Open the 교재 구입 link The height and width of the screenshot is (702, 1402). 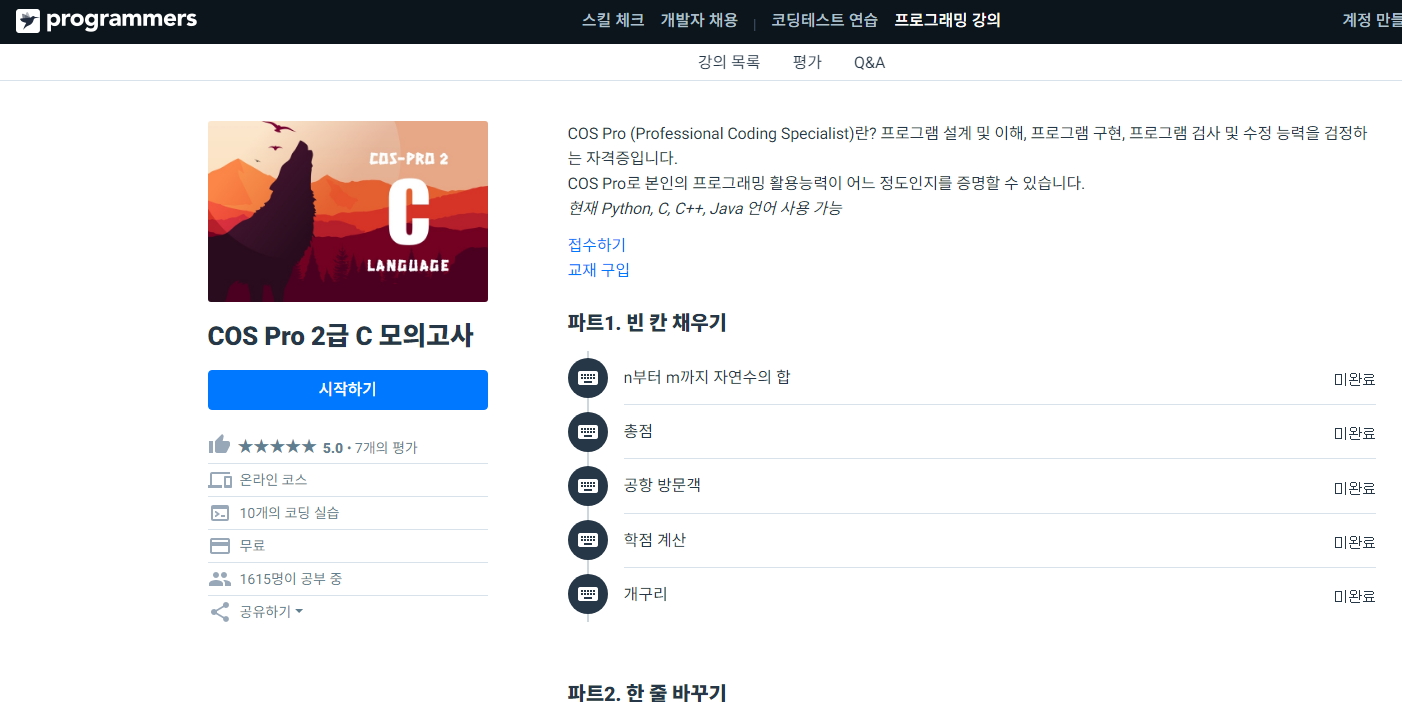pos(599,270)
